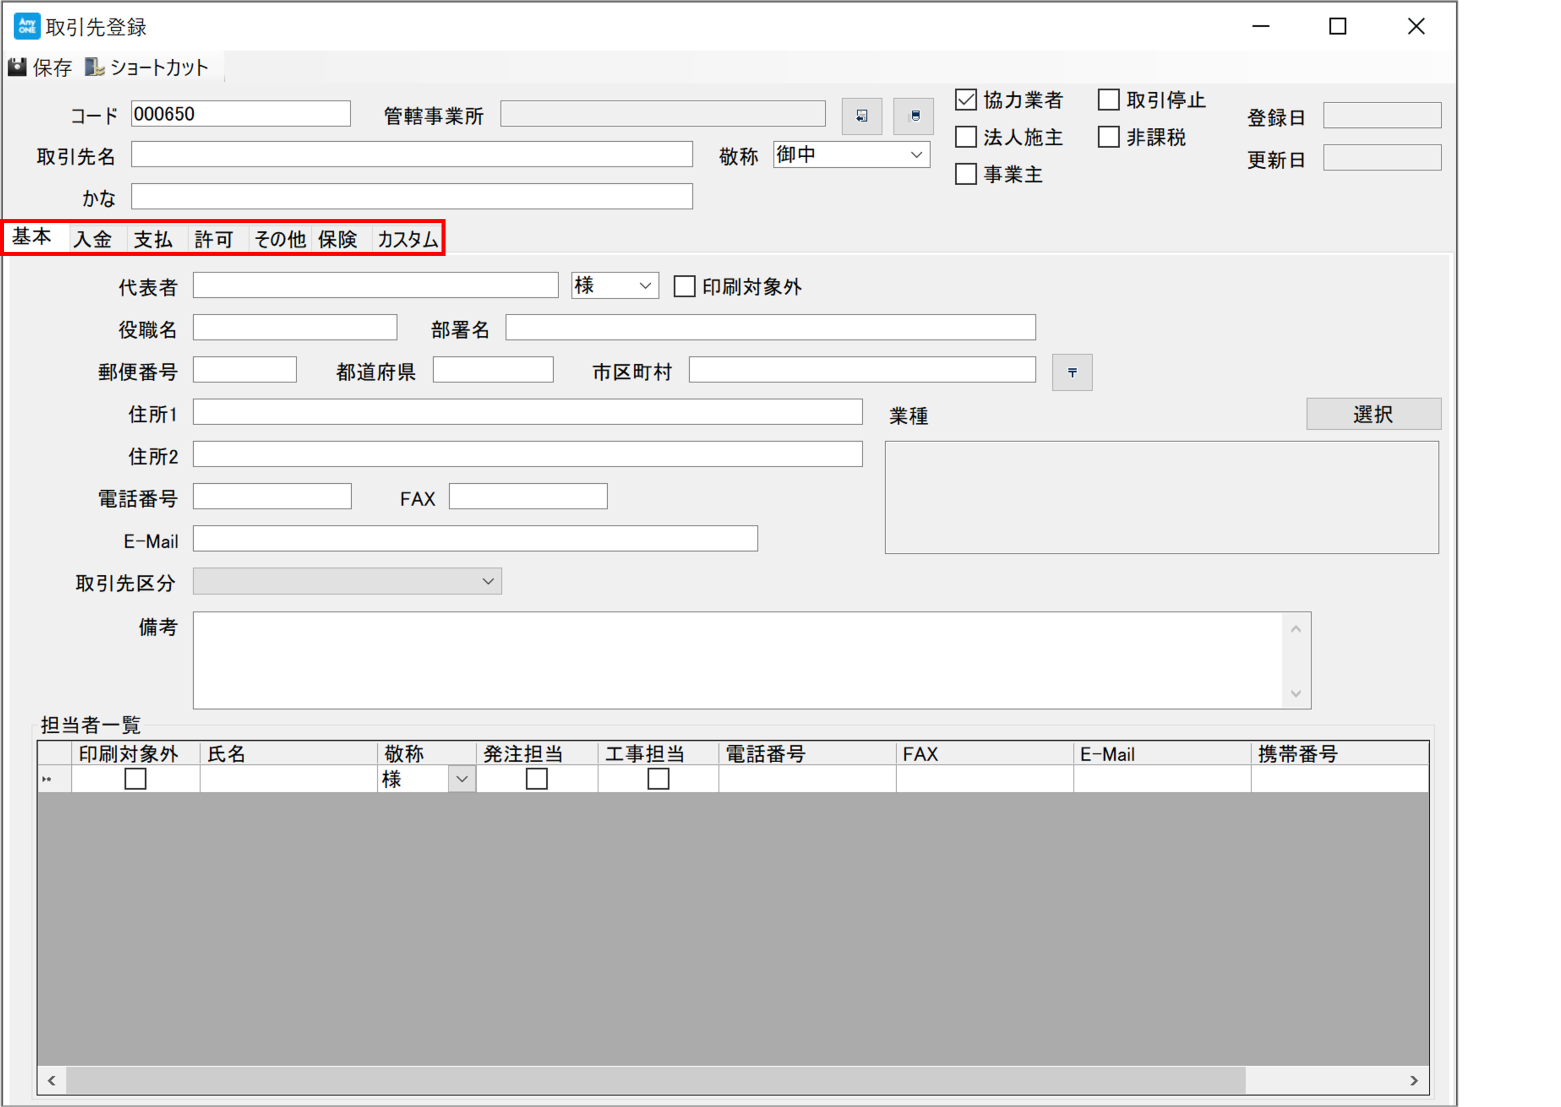Check 印刷対象外 next to 代表者
Viewport: 1561px width, 1107px height.
[x=685, y=287]
